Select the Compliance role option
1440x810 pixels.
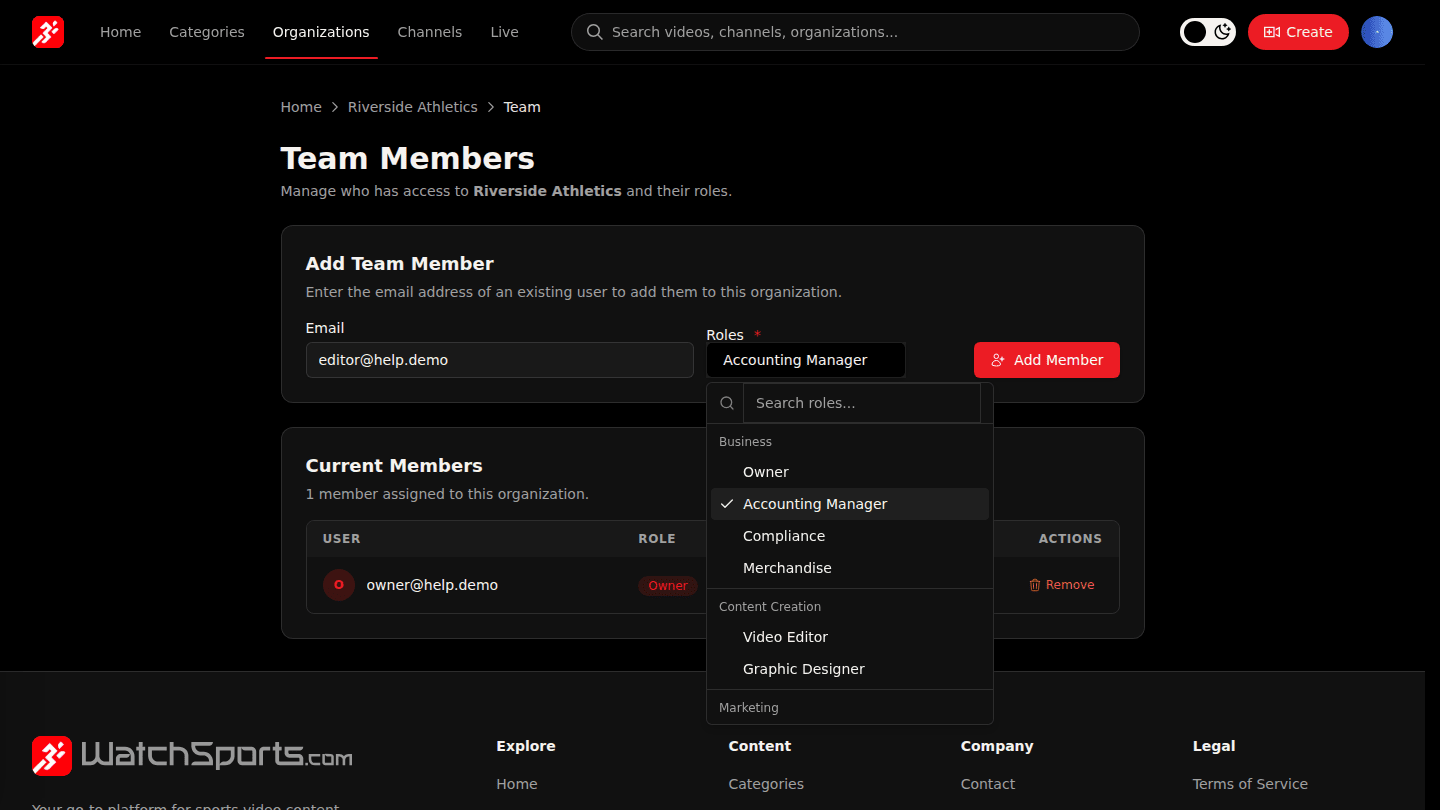click(850, 536)
